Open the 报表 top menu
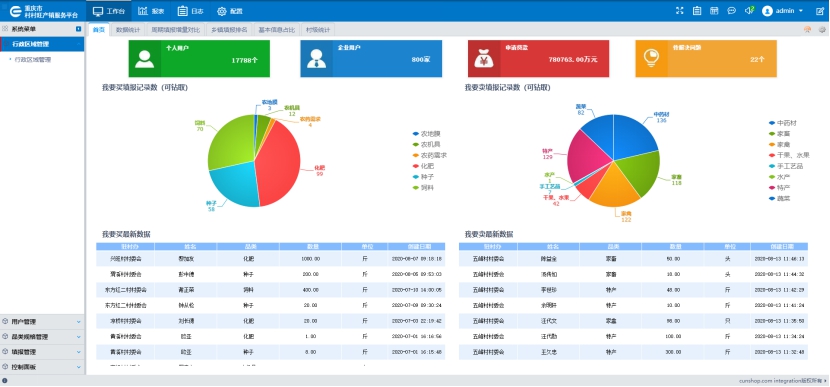Screen dimensions: 830x387 (x=151, y=11)
